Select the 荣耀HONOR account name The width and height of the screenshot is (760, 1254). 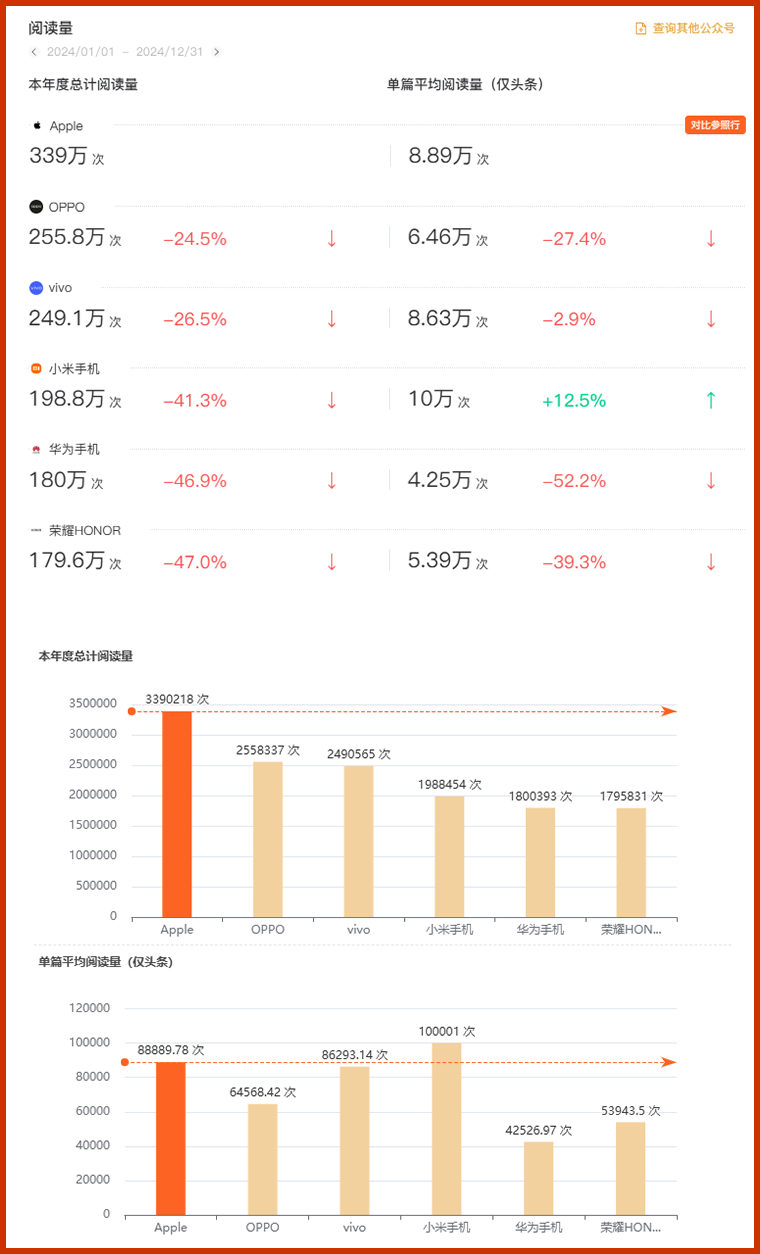pos(85,531)
